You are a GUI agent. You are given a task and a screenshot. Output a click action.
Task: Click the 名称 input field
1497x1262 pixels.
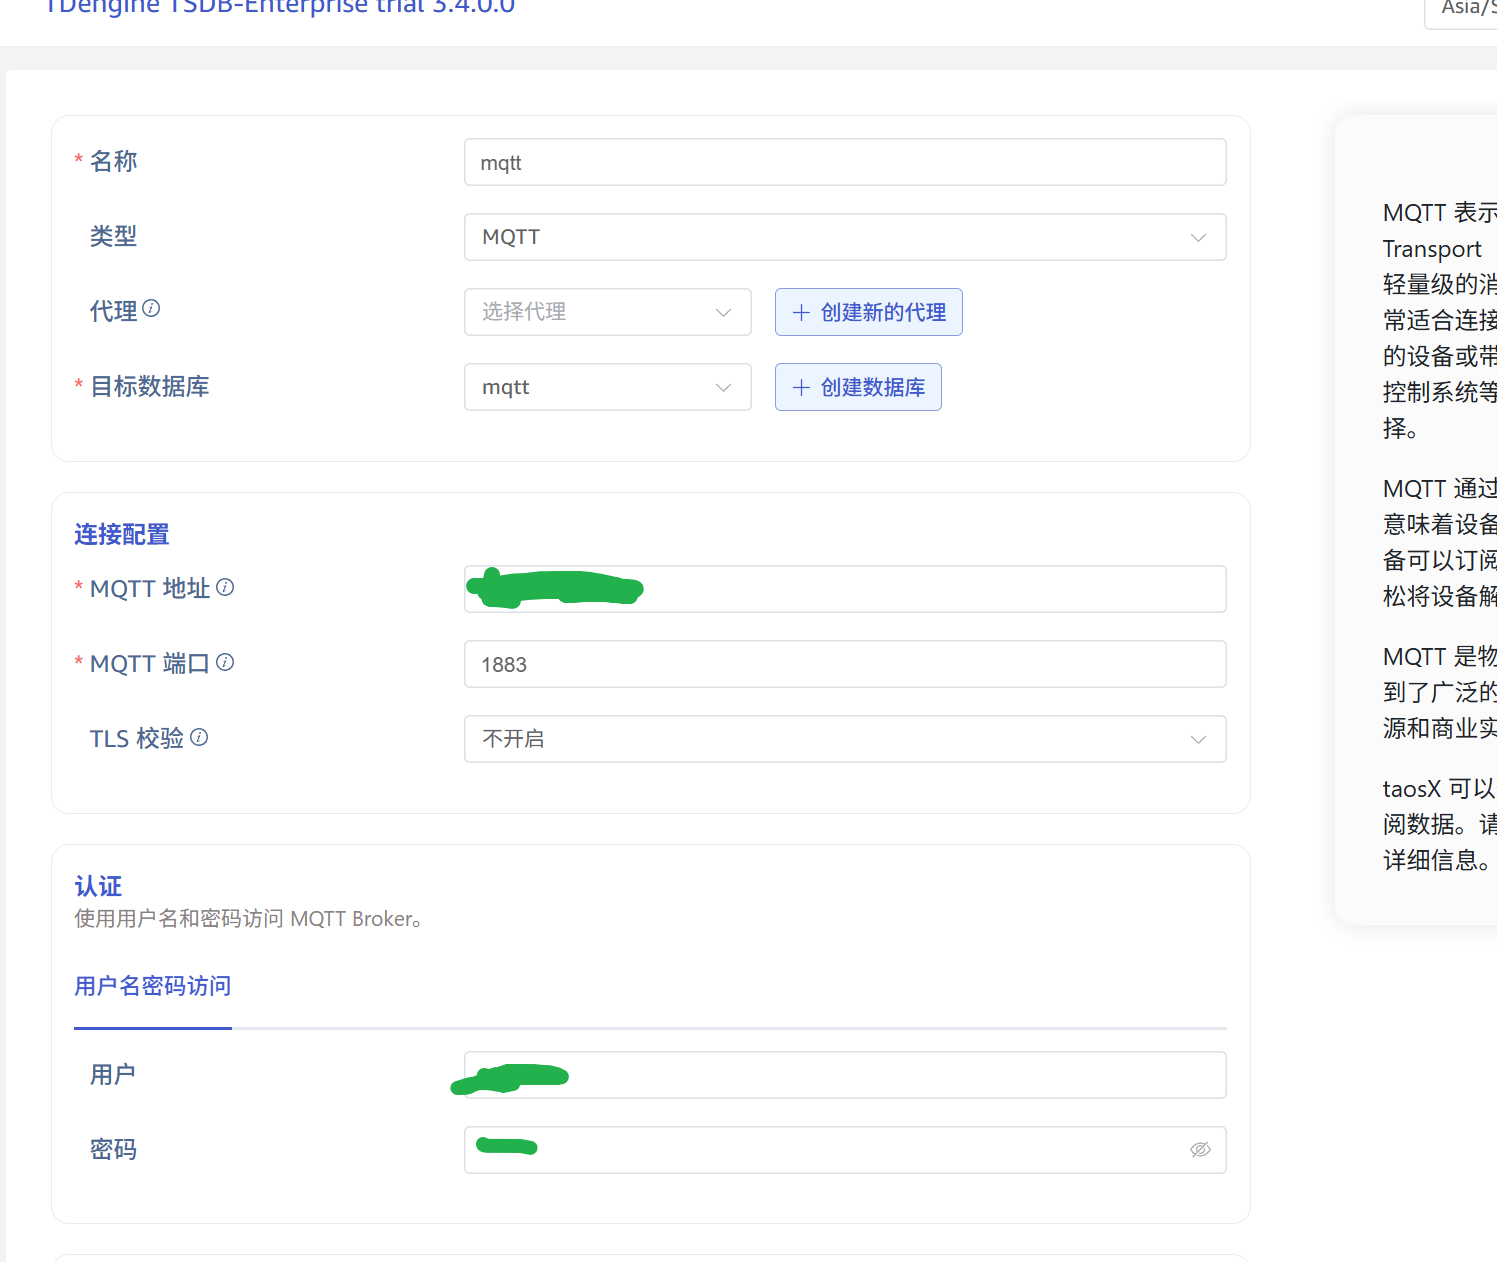click(844, 162)
